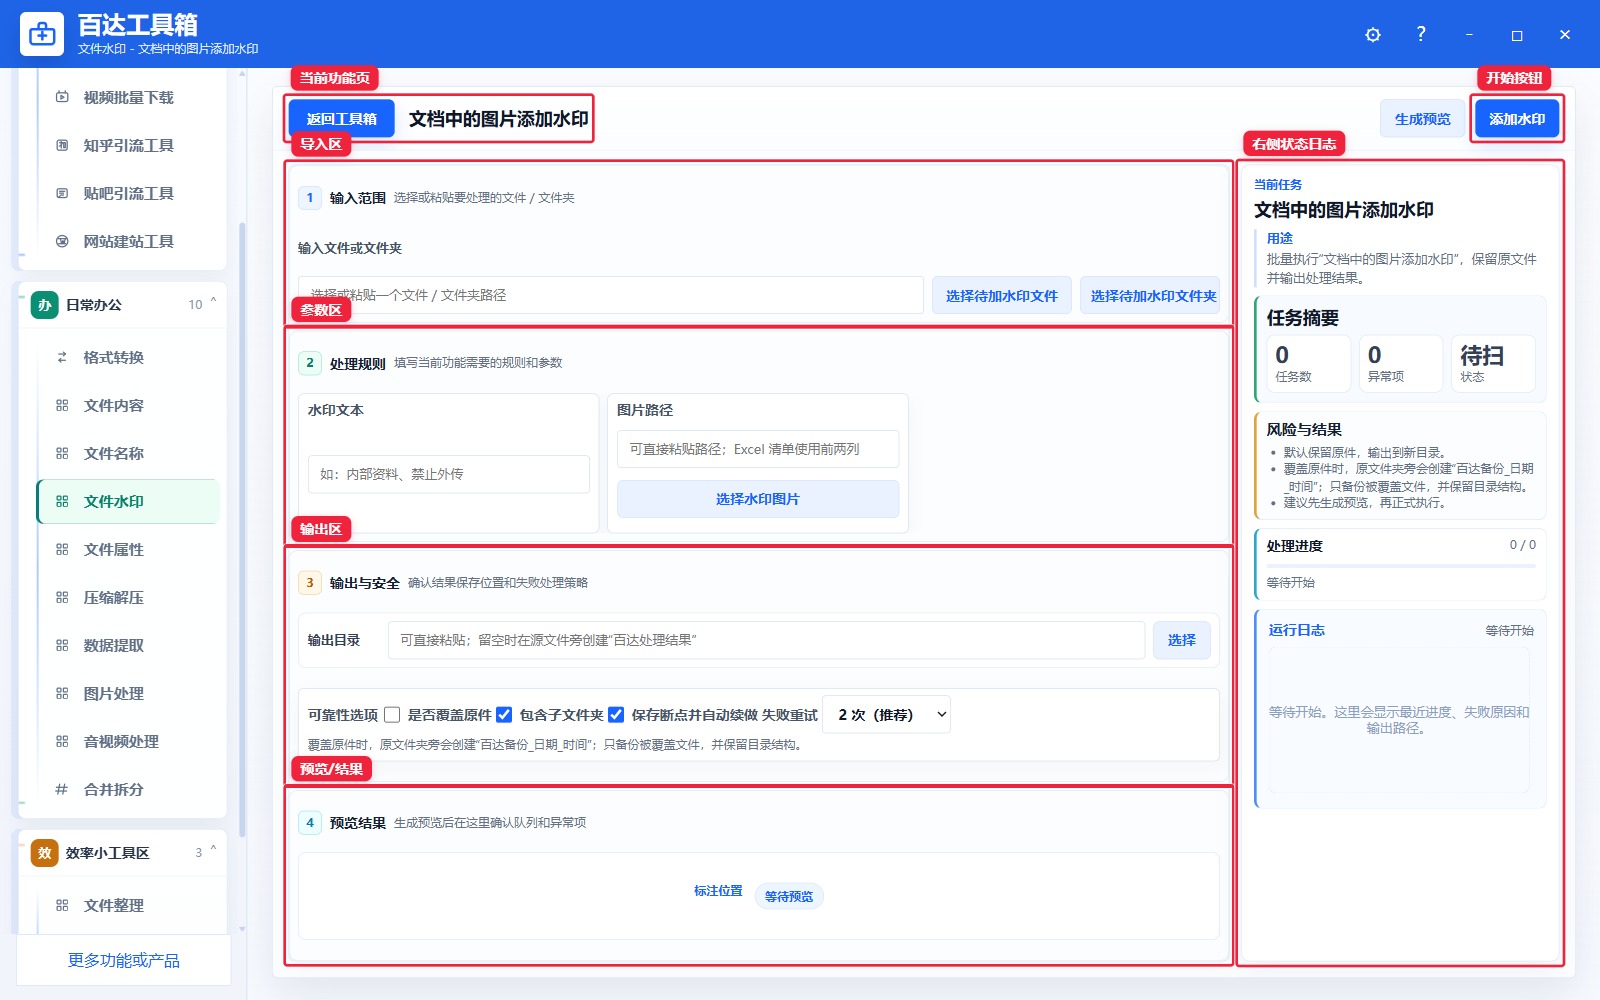Click the grid icon beside 文件名称

(x=62, y=453)
